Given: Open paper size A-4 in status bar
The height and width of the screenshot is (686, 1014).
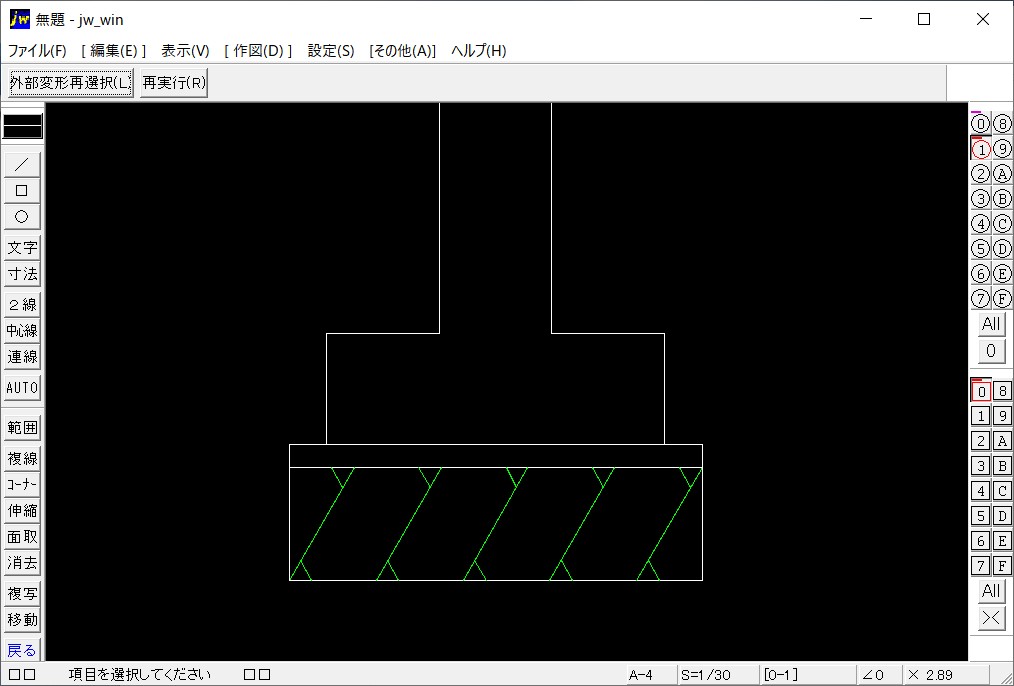Looking at the screenshot, I should pos(652,675).
